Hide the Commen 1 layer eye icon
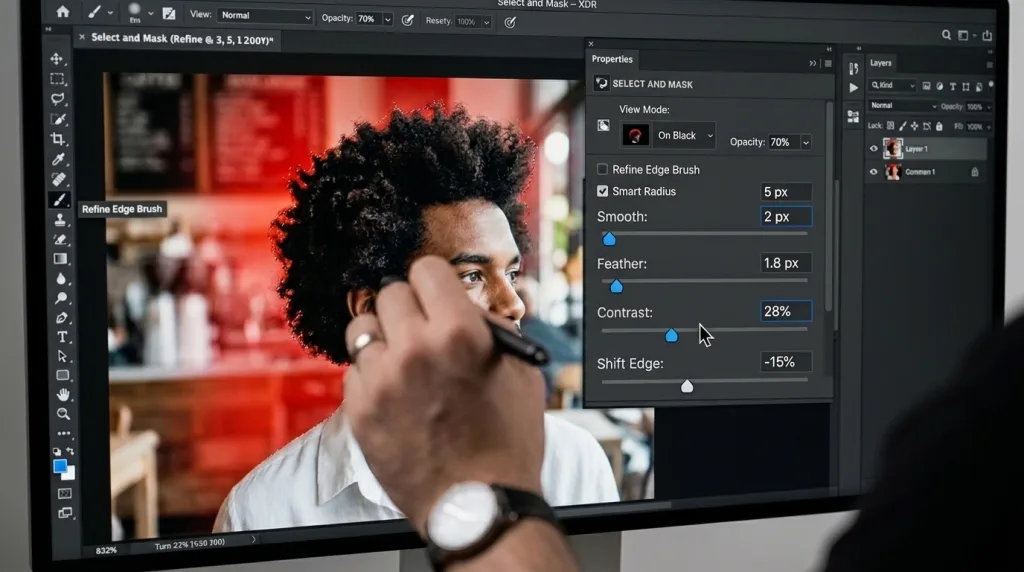This screenshot has width=1024, height=572. point(874,172)
